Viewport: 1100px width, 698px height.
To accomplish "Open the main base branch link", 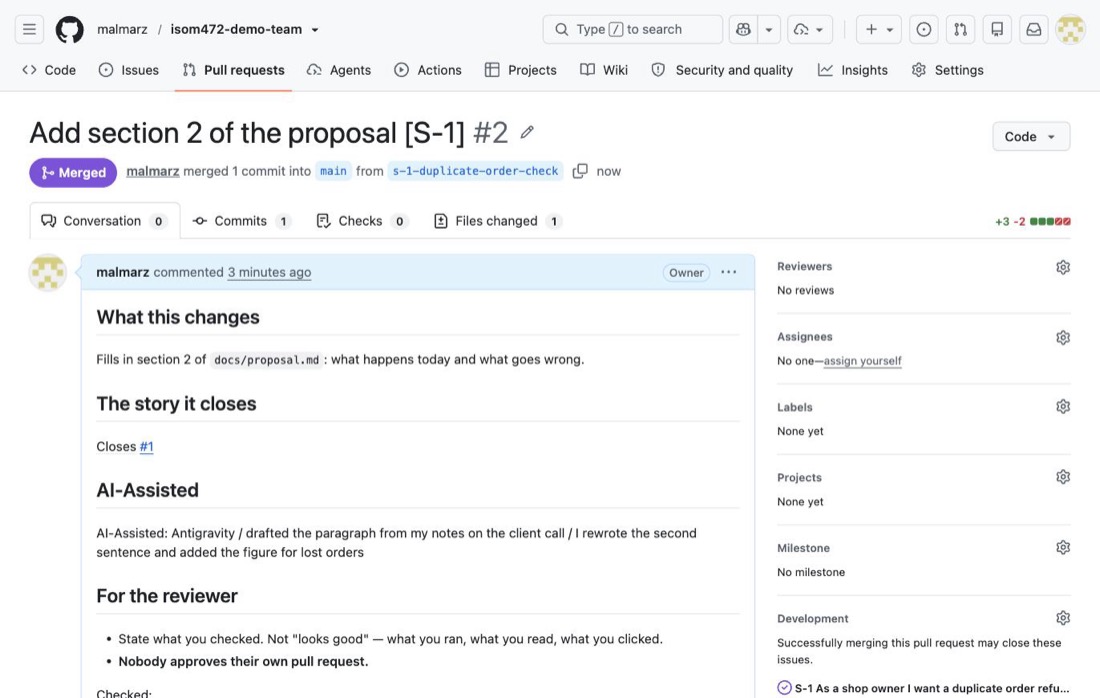I will (333, 171).
